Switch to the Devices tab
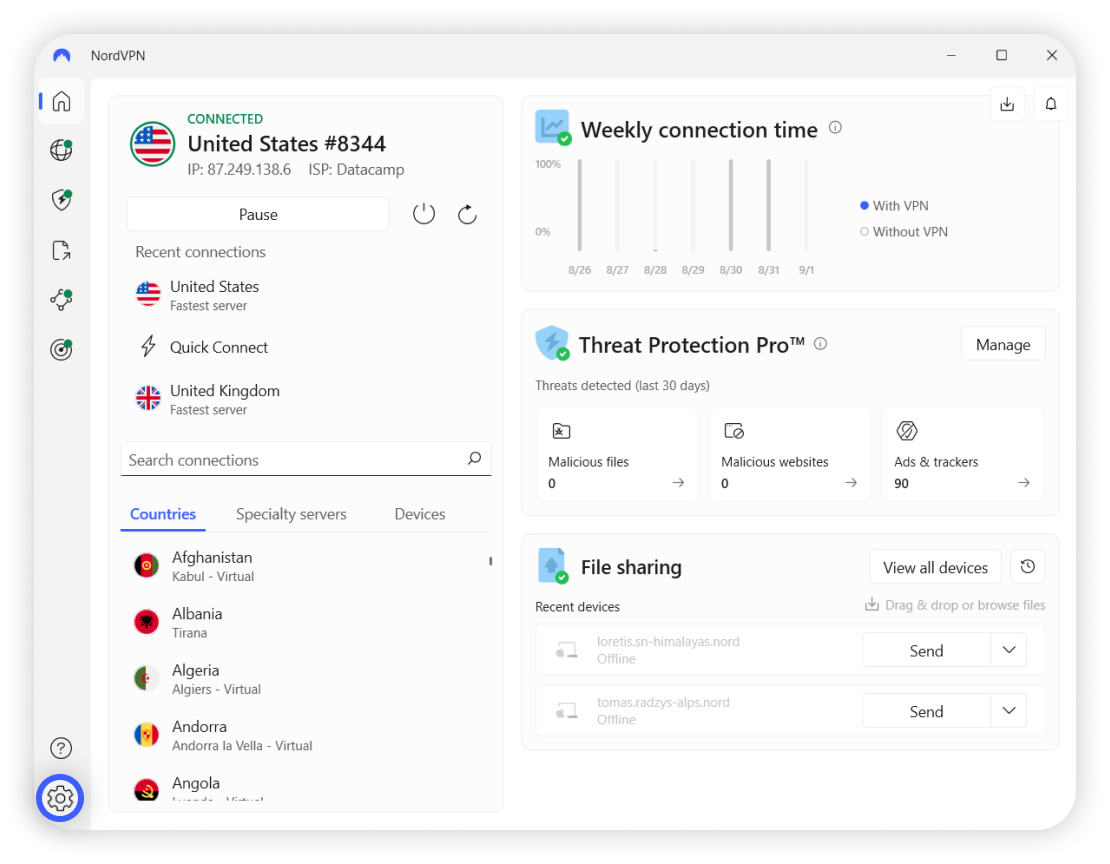1110x864 pixels. [419, 514]
